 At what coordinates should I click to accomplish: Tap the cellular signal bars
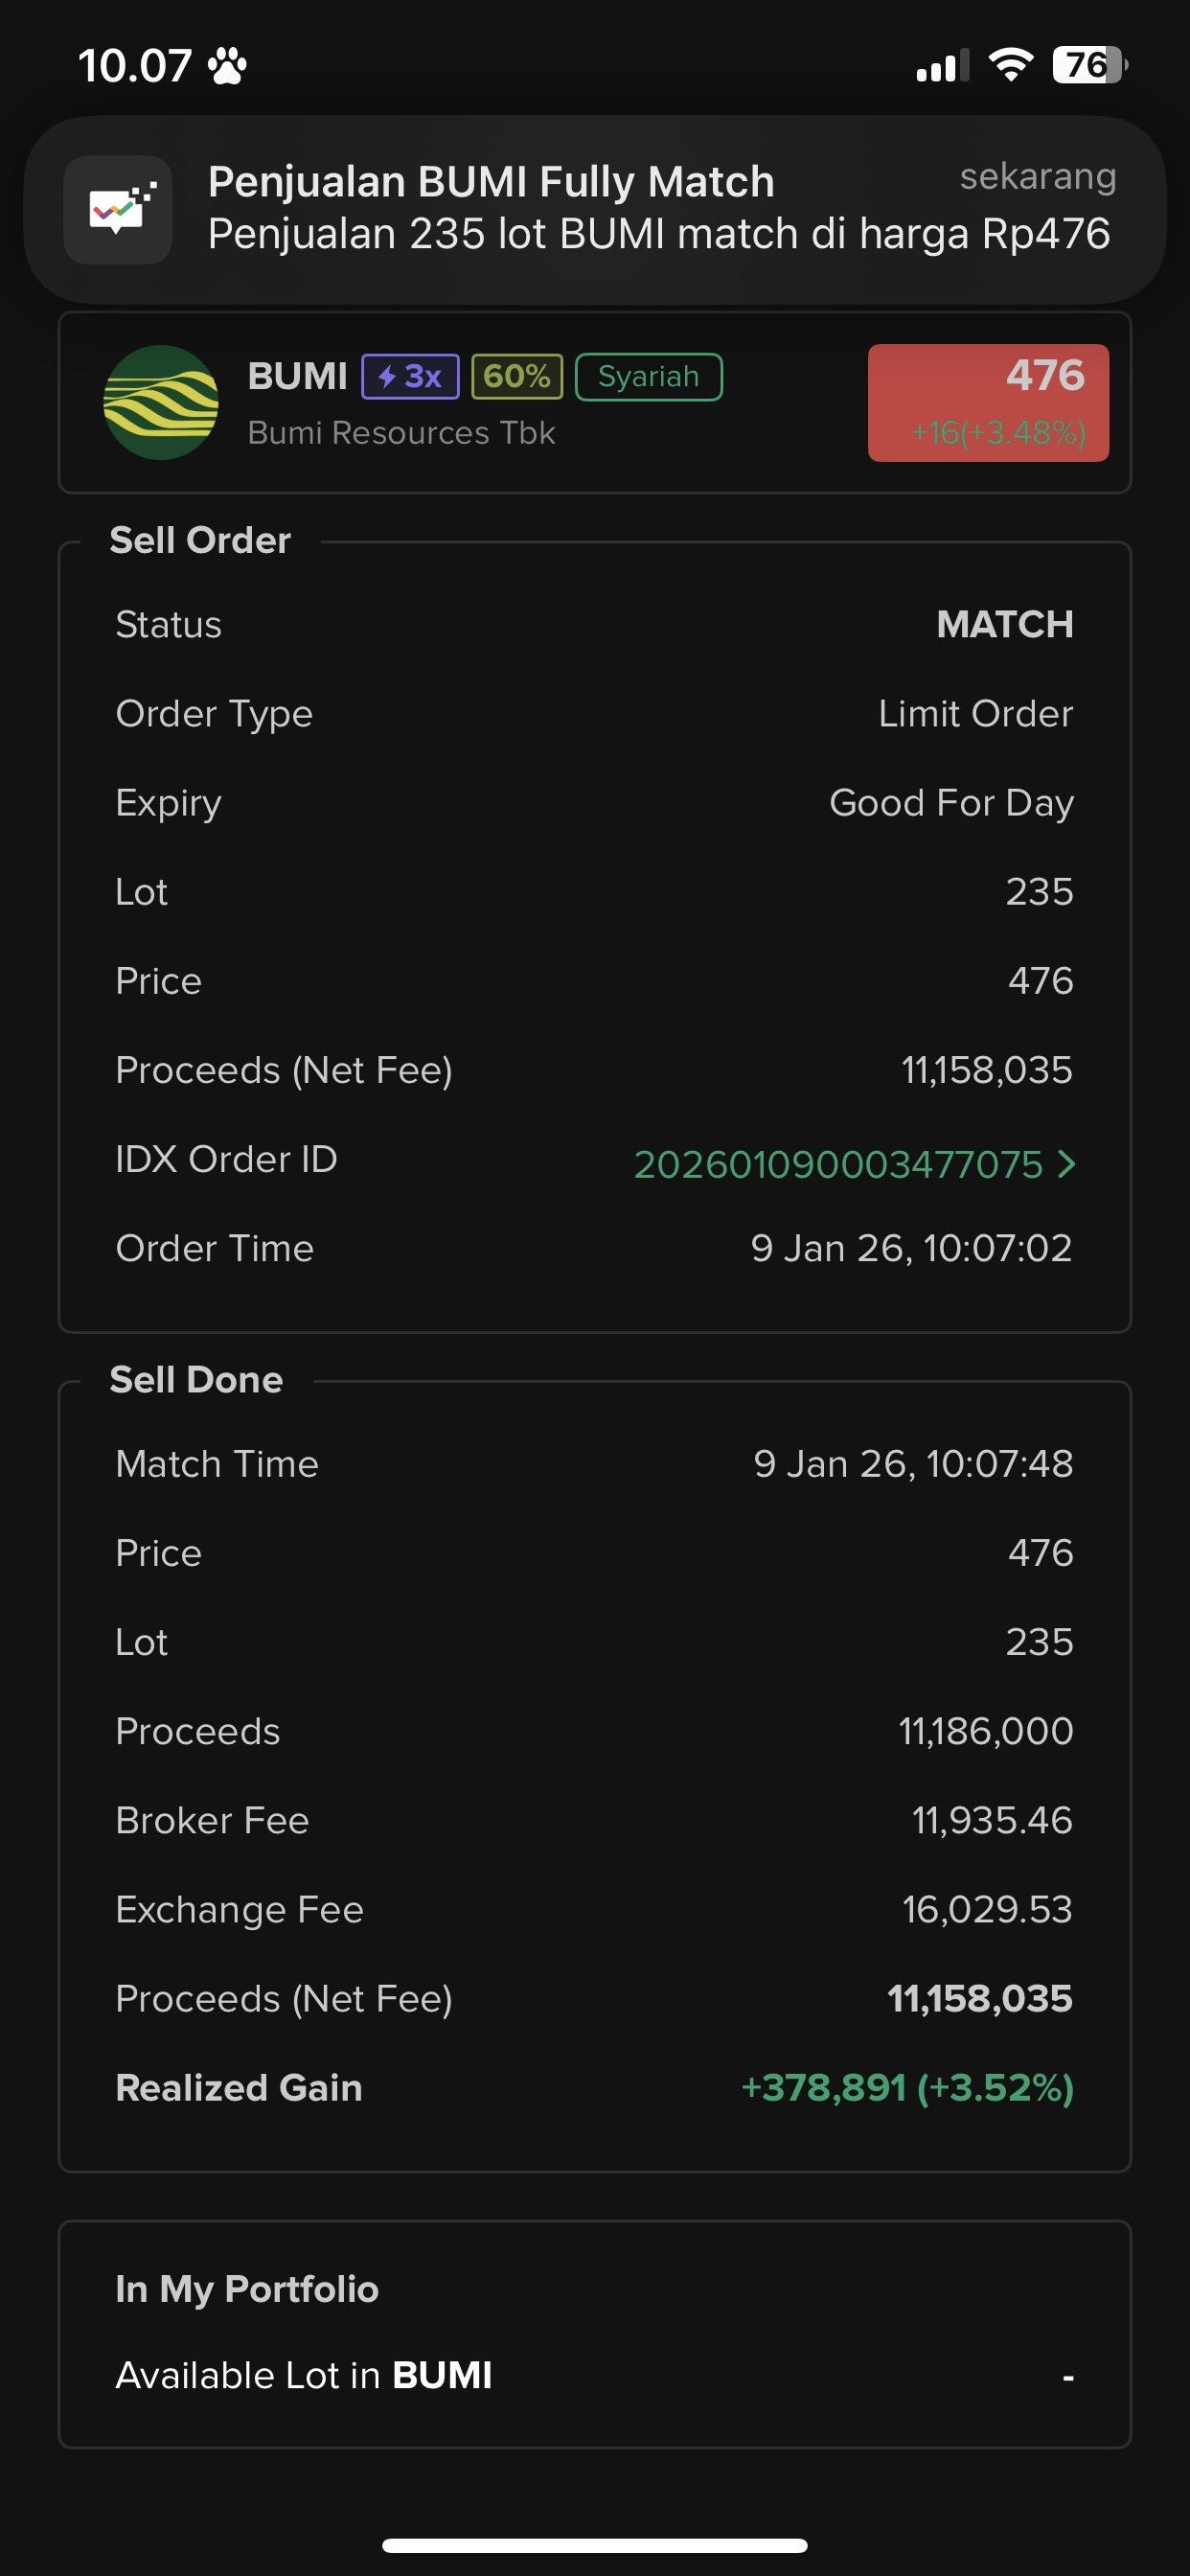[x=941, y=66]
